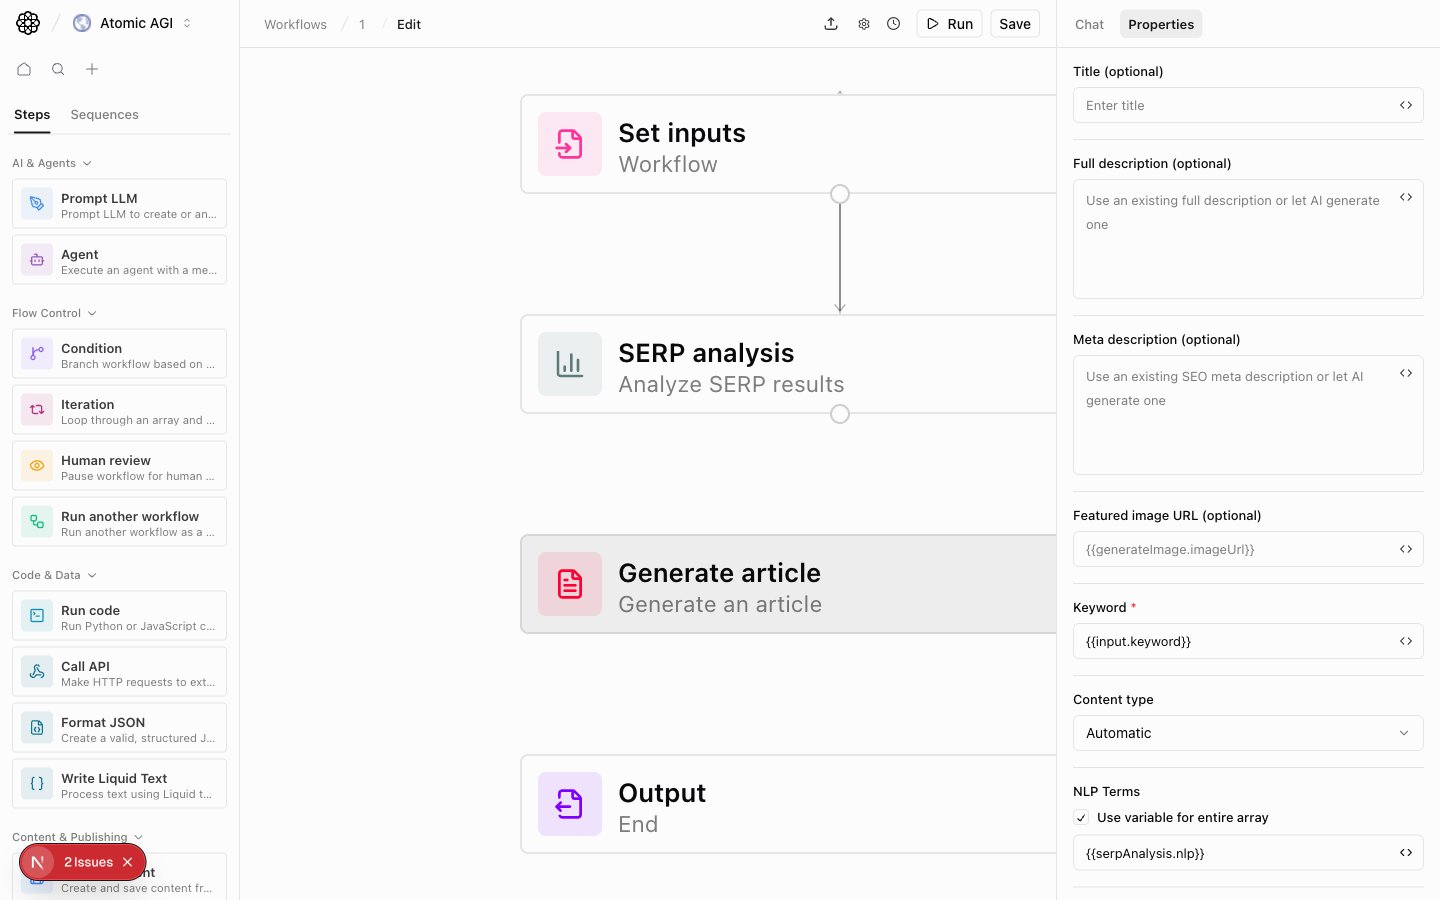Select the Generate article node
Image resolution: width=1440 pixels, height=900 pixels.
(788, 584)
